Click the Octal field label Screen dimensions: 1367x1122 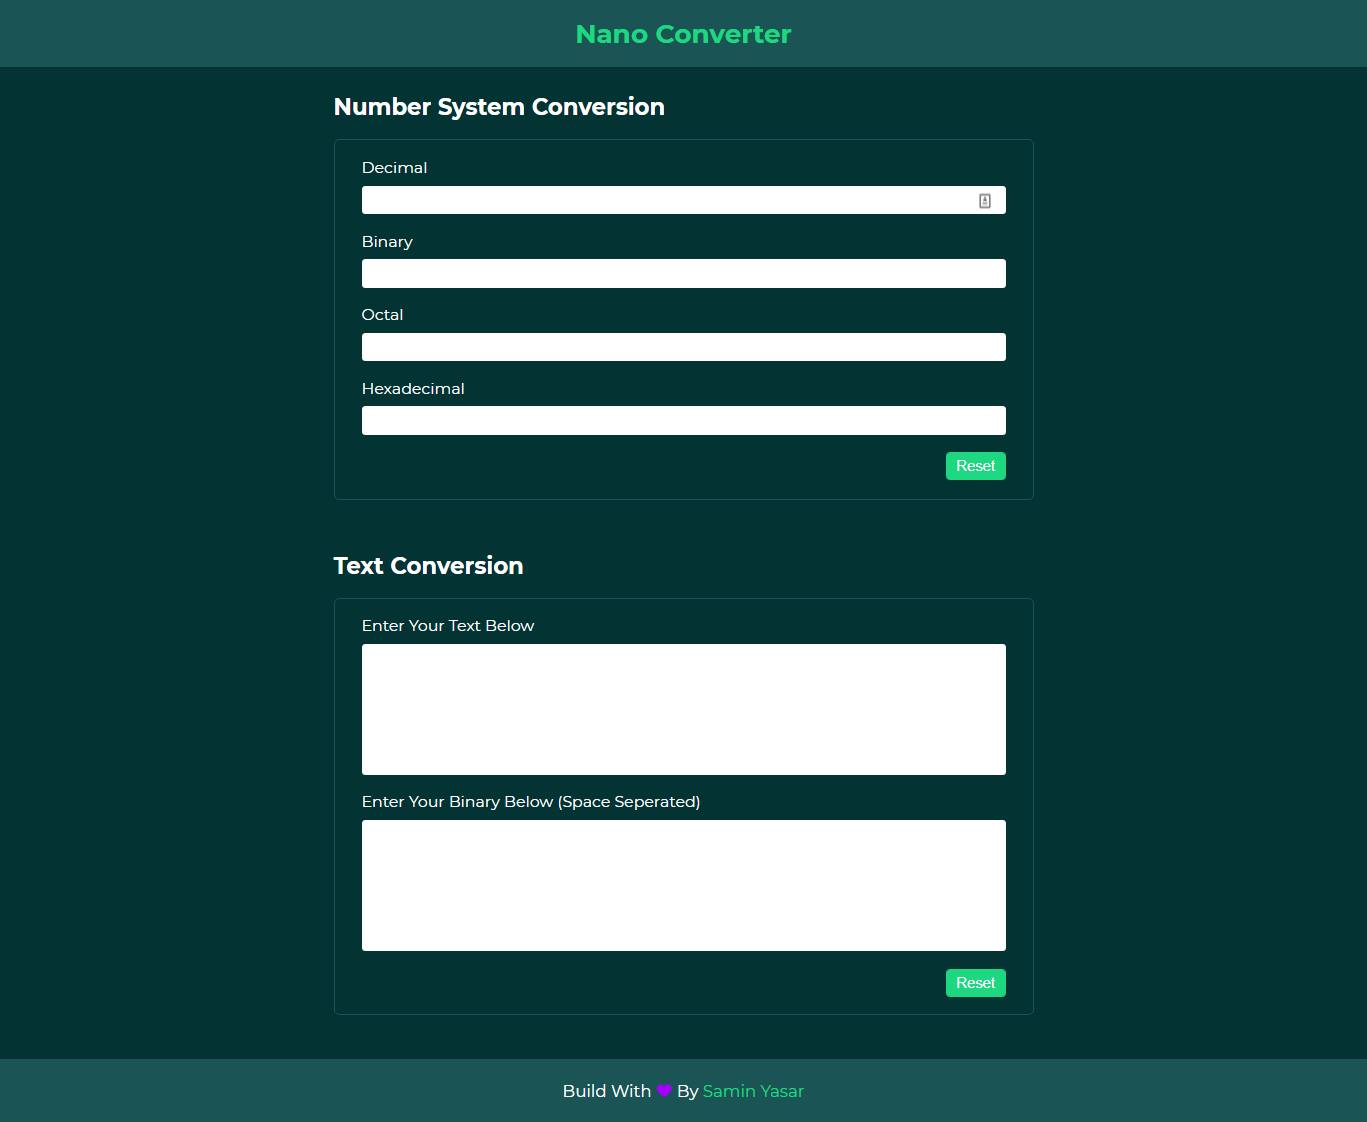click(382, 315)
